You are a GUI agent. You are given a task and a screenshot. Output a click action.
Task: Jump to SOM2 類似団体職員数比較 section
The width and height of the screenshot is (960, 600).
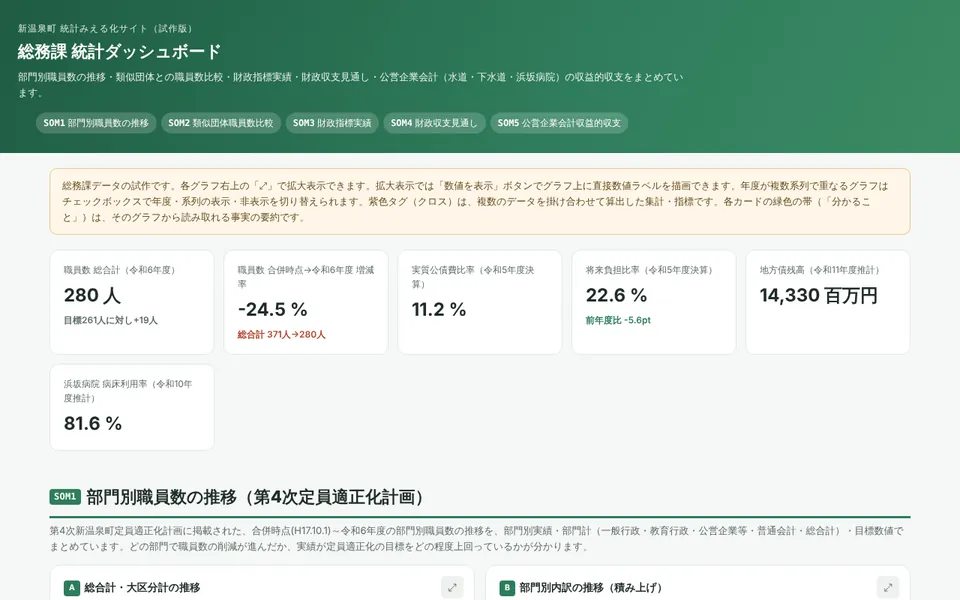[220, 123]
